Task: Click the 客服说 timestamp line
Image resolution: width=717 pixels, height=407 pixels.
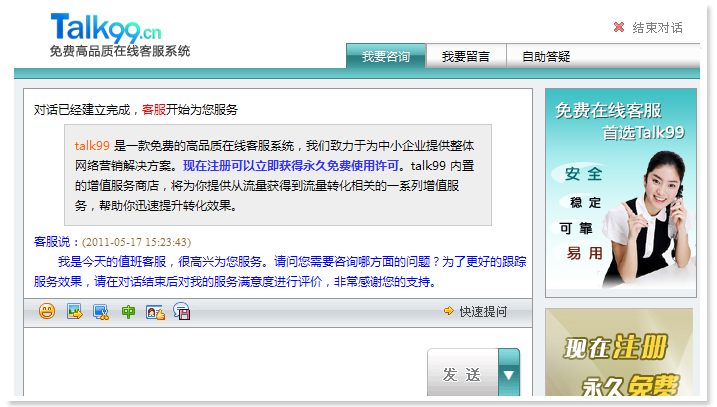Action: [x=112, y=241]
